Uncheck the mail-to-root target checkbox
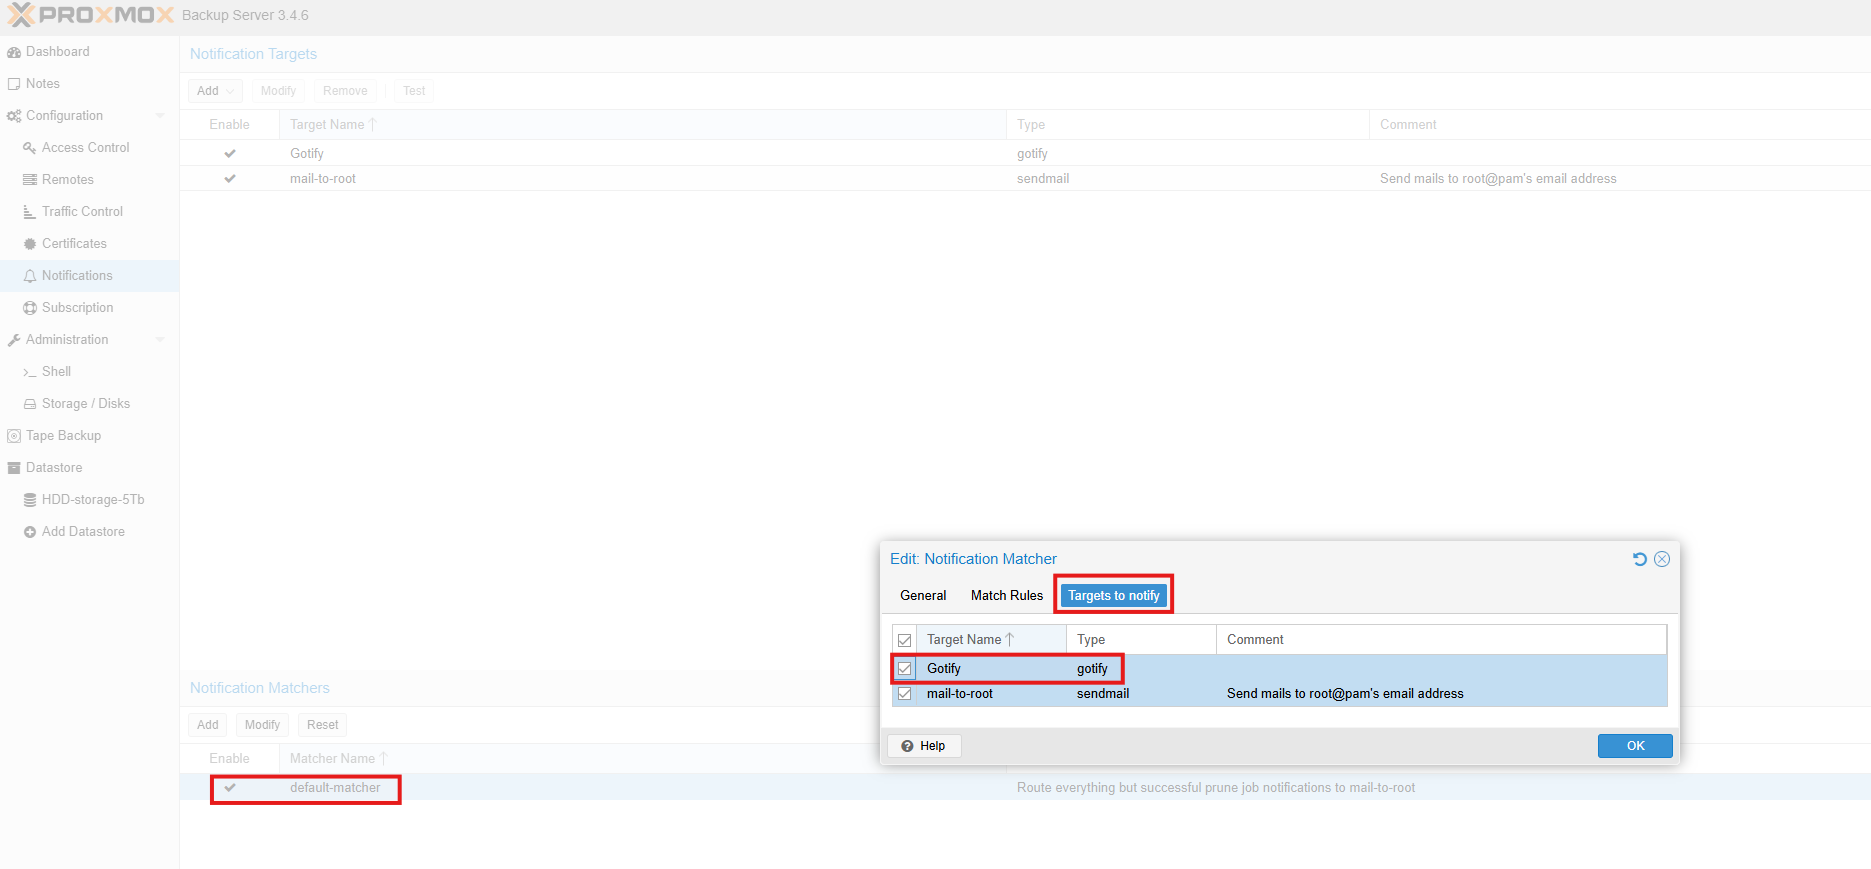The height and width of the screenshot is (869, 1871). [x=905, y=694]
